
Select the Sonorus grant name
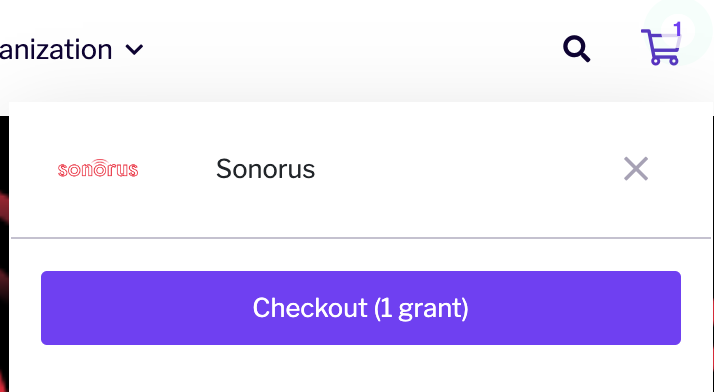pos(265,169)
